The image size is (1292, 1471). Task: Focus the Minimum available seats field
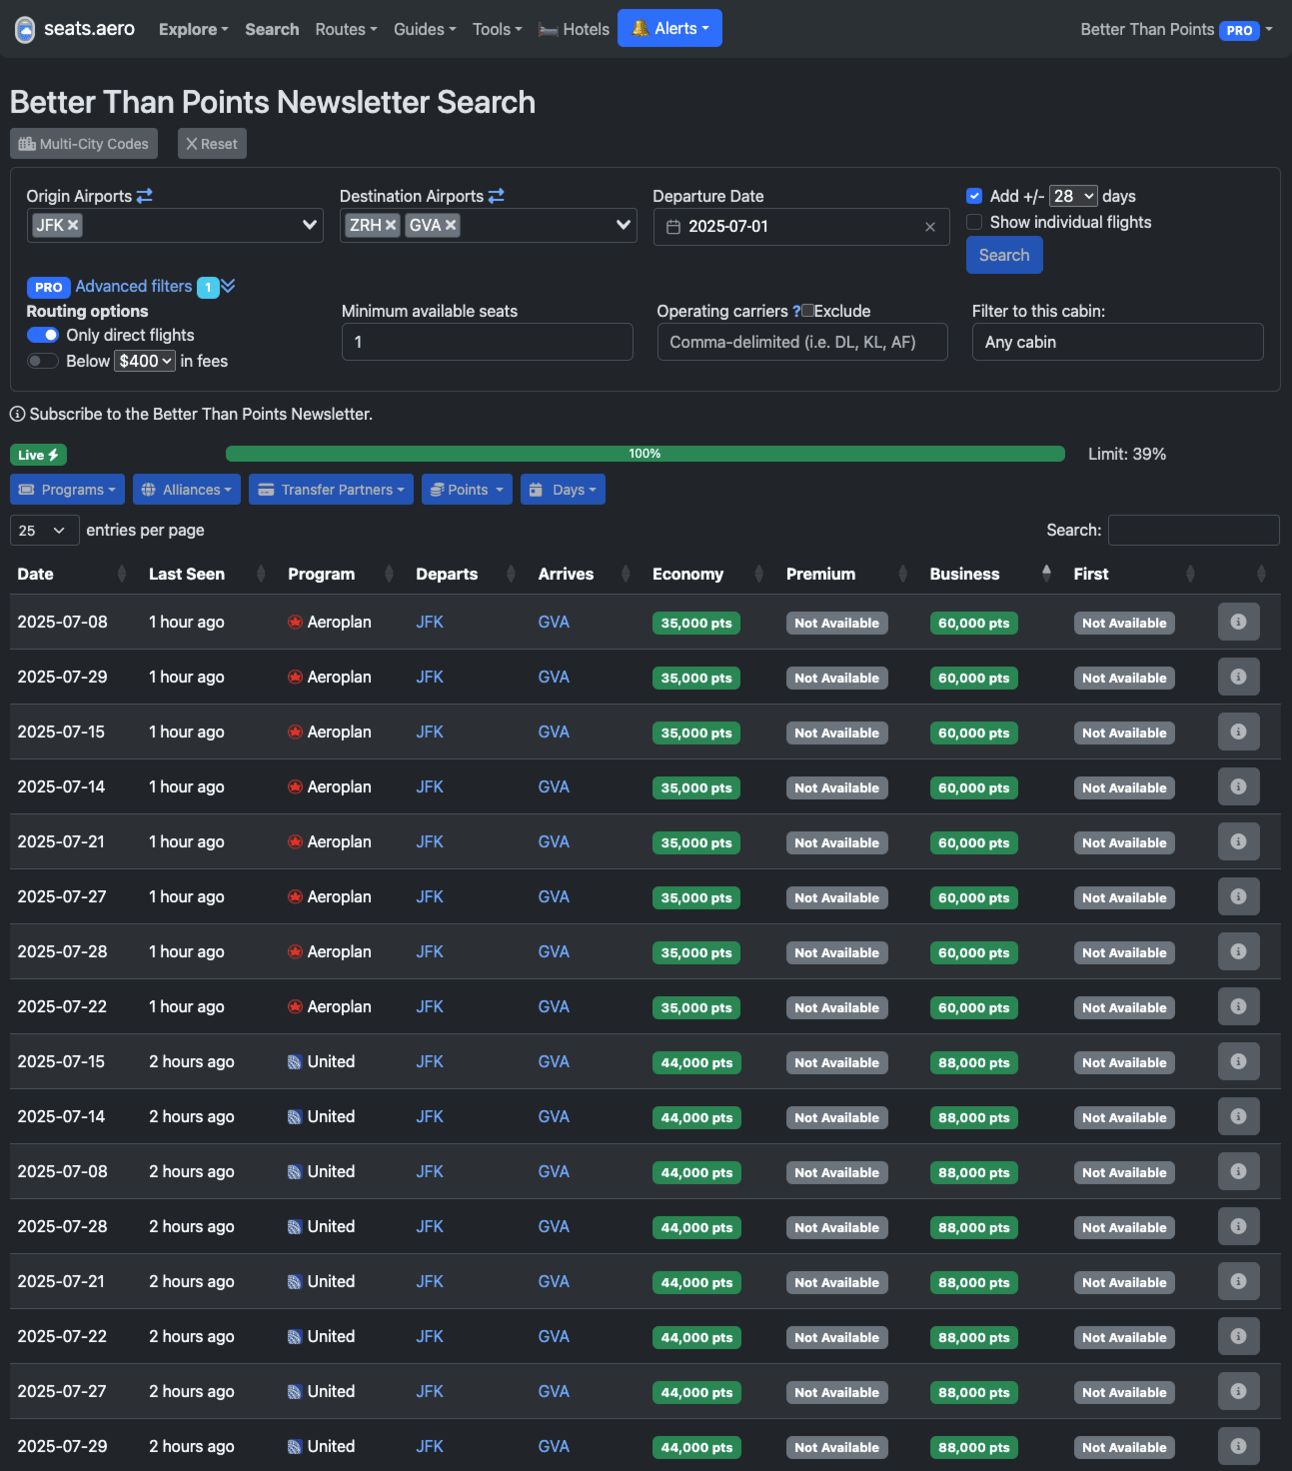(487, 342)
